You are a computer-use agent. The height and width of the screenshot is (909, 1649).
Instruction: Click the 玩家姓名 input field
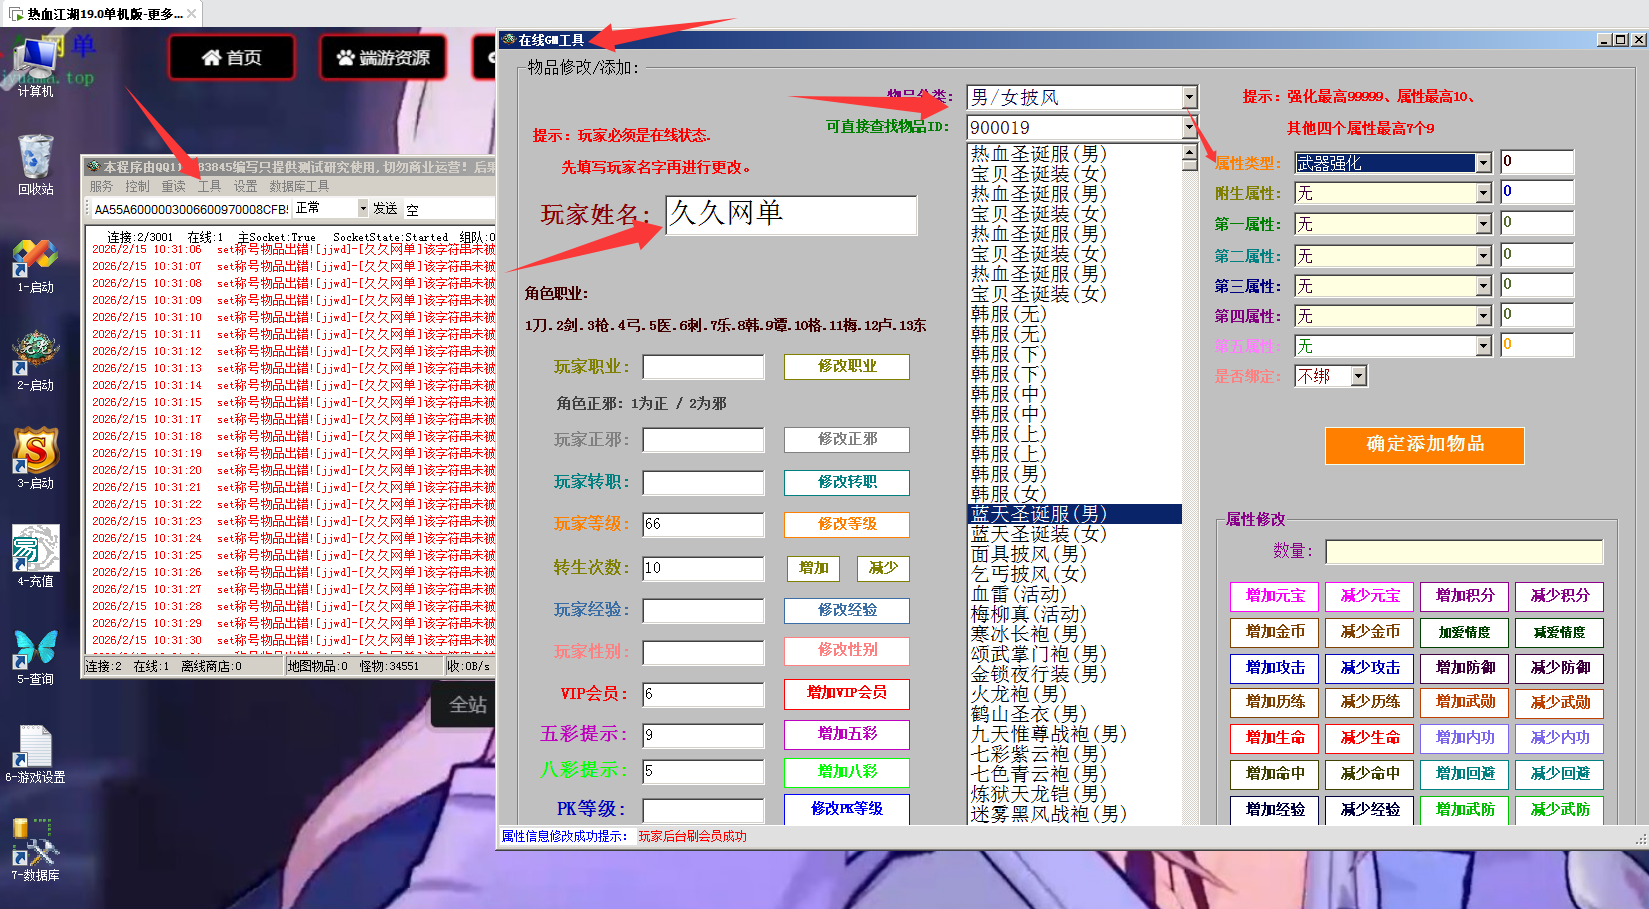point(790,214)
